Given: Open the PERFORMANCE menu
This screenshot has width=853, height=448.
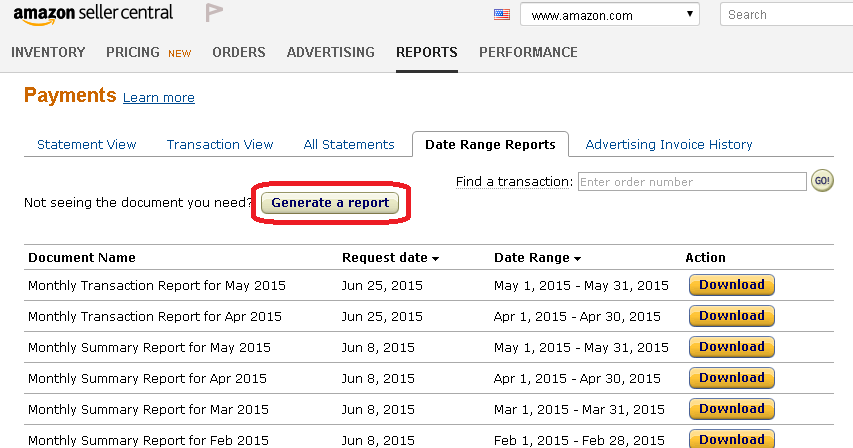Looking at the screenshot, I should tap(528, 52).
